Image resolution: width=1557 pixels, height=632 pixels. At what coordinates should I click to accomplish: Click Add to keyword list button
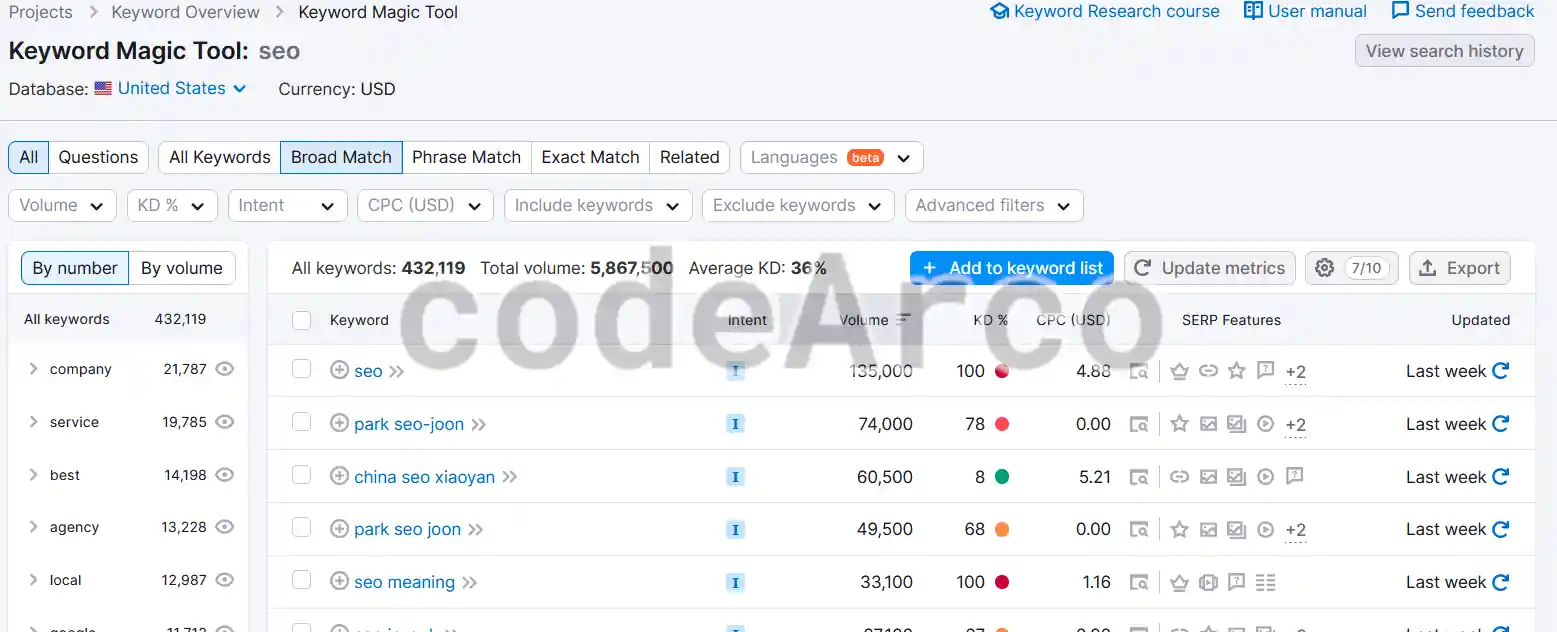tap(1012, 268)
